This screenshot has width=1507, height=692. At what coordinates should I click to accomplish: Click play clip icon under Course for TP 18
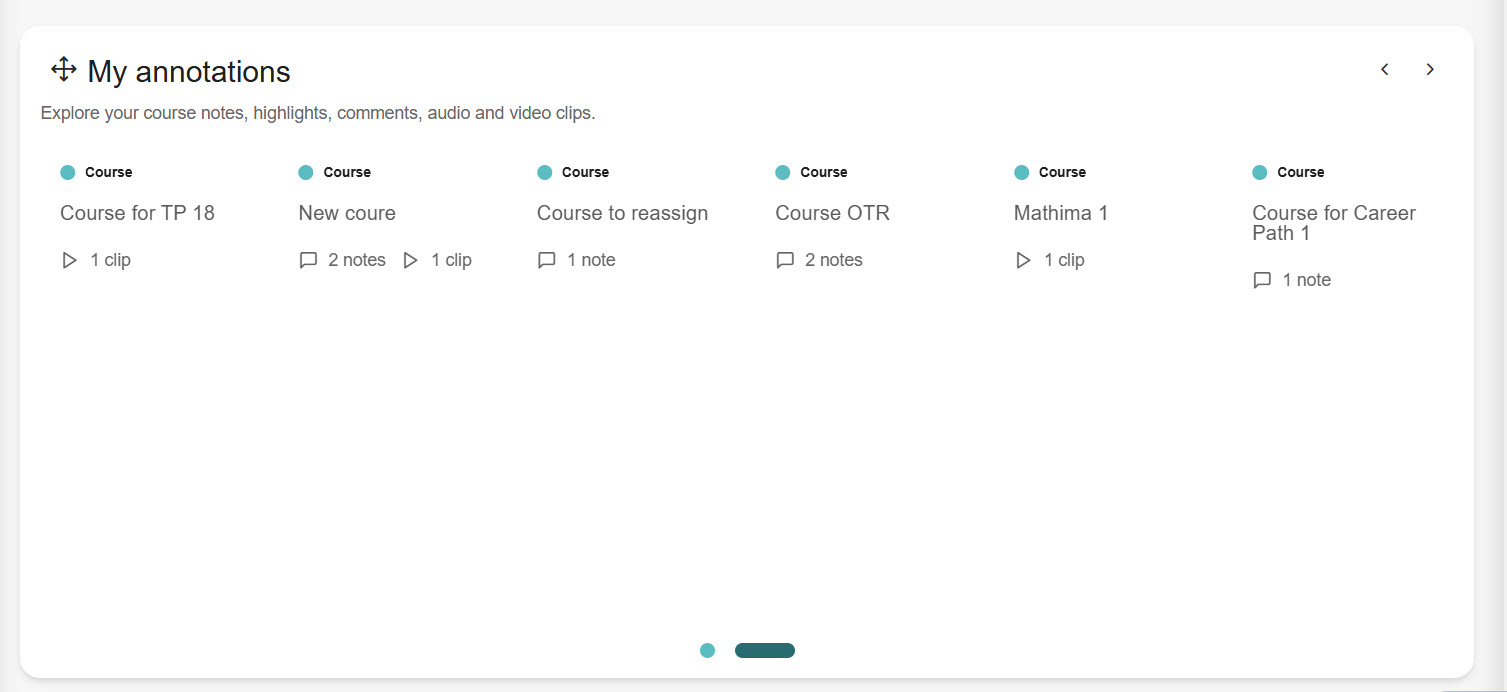click(x=69, y=260)
